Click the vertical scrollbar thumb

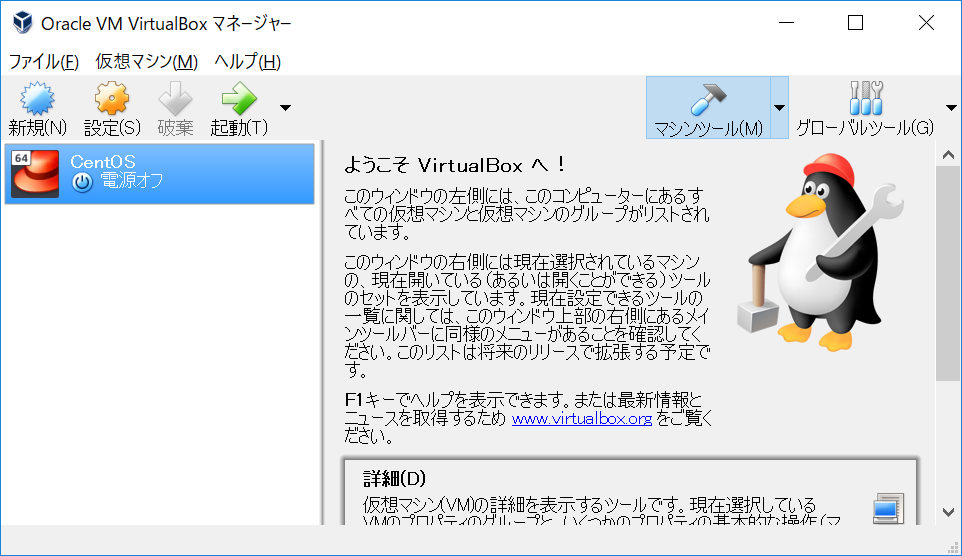tap(949, 273)
